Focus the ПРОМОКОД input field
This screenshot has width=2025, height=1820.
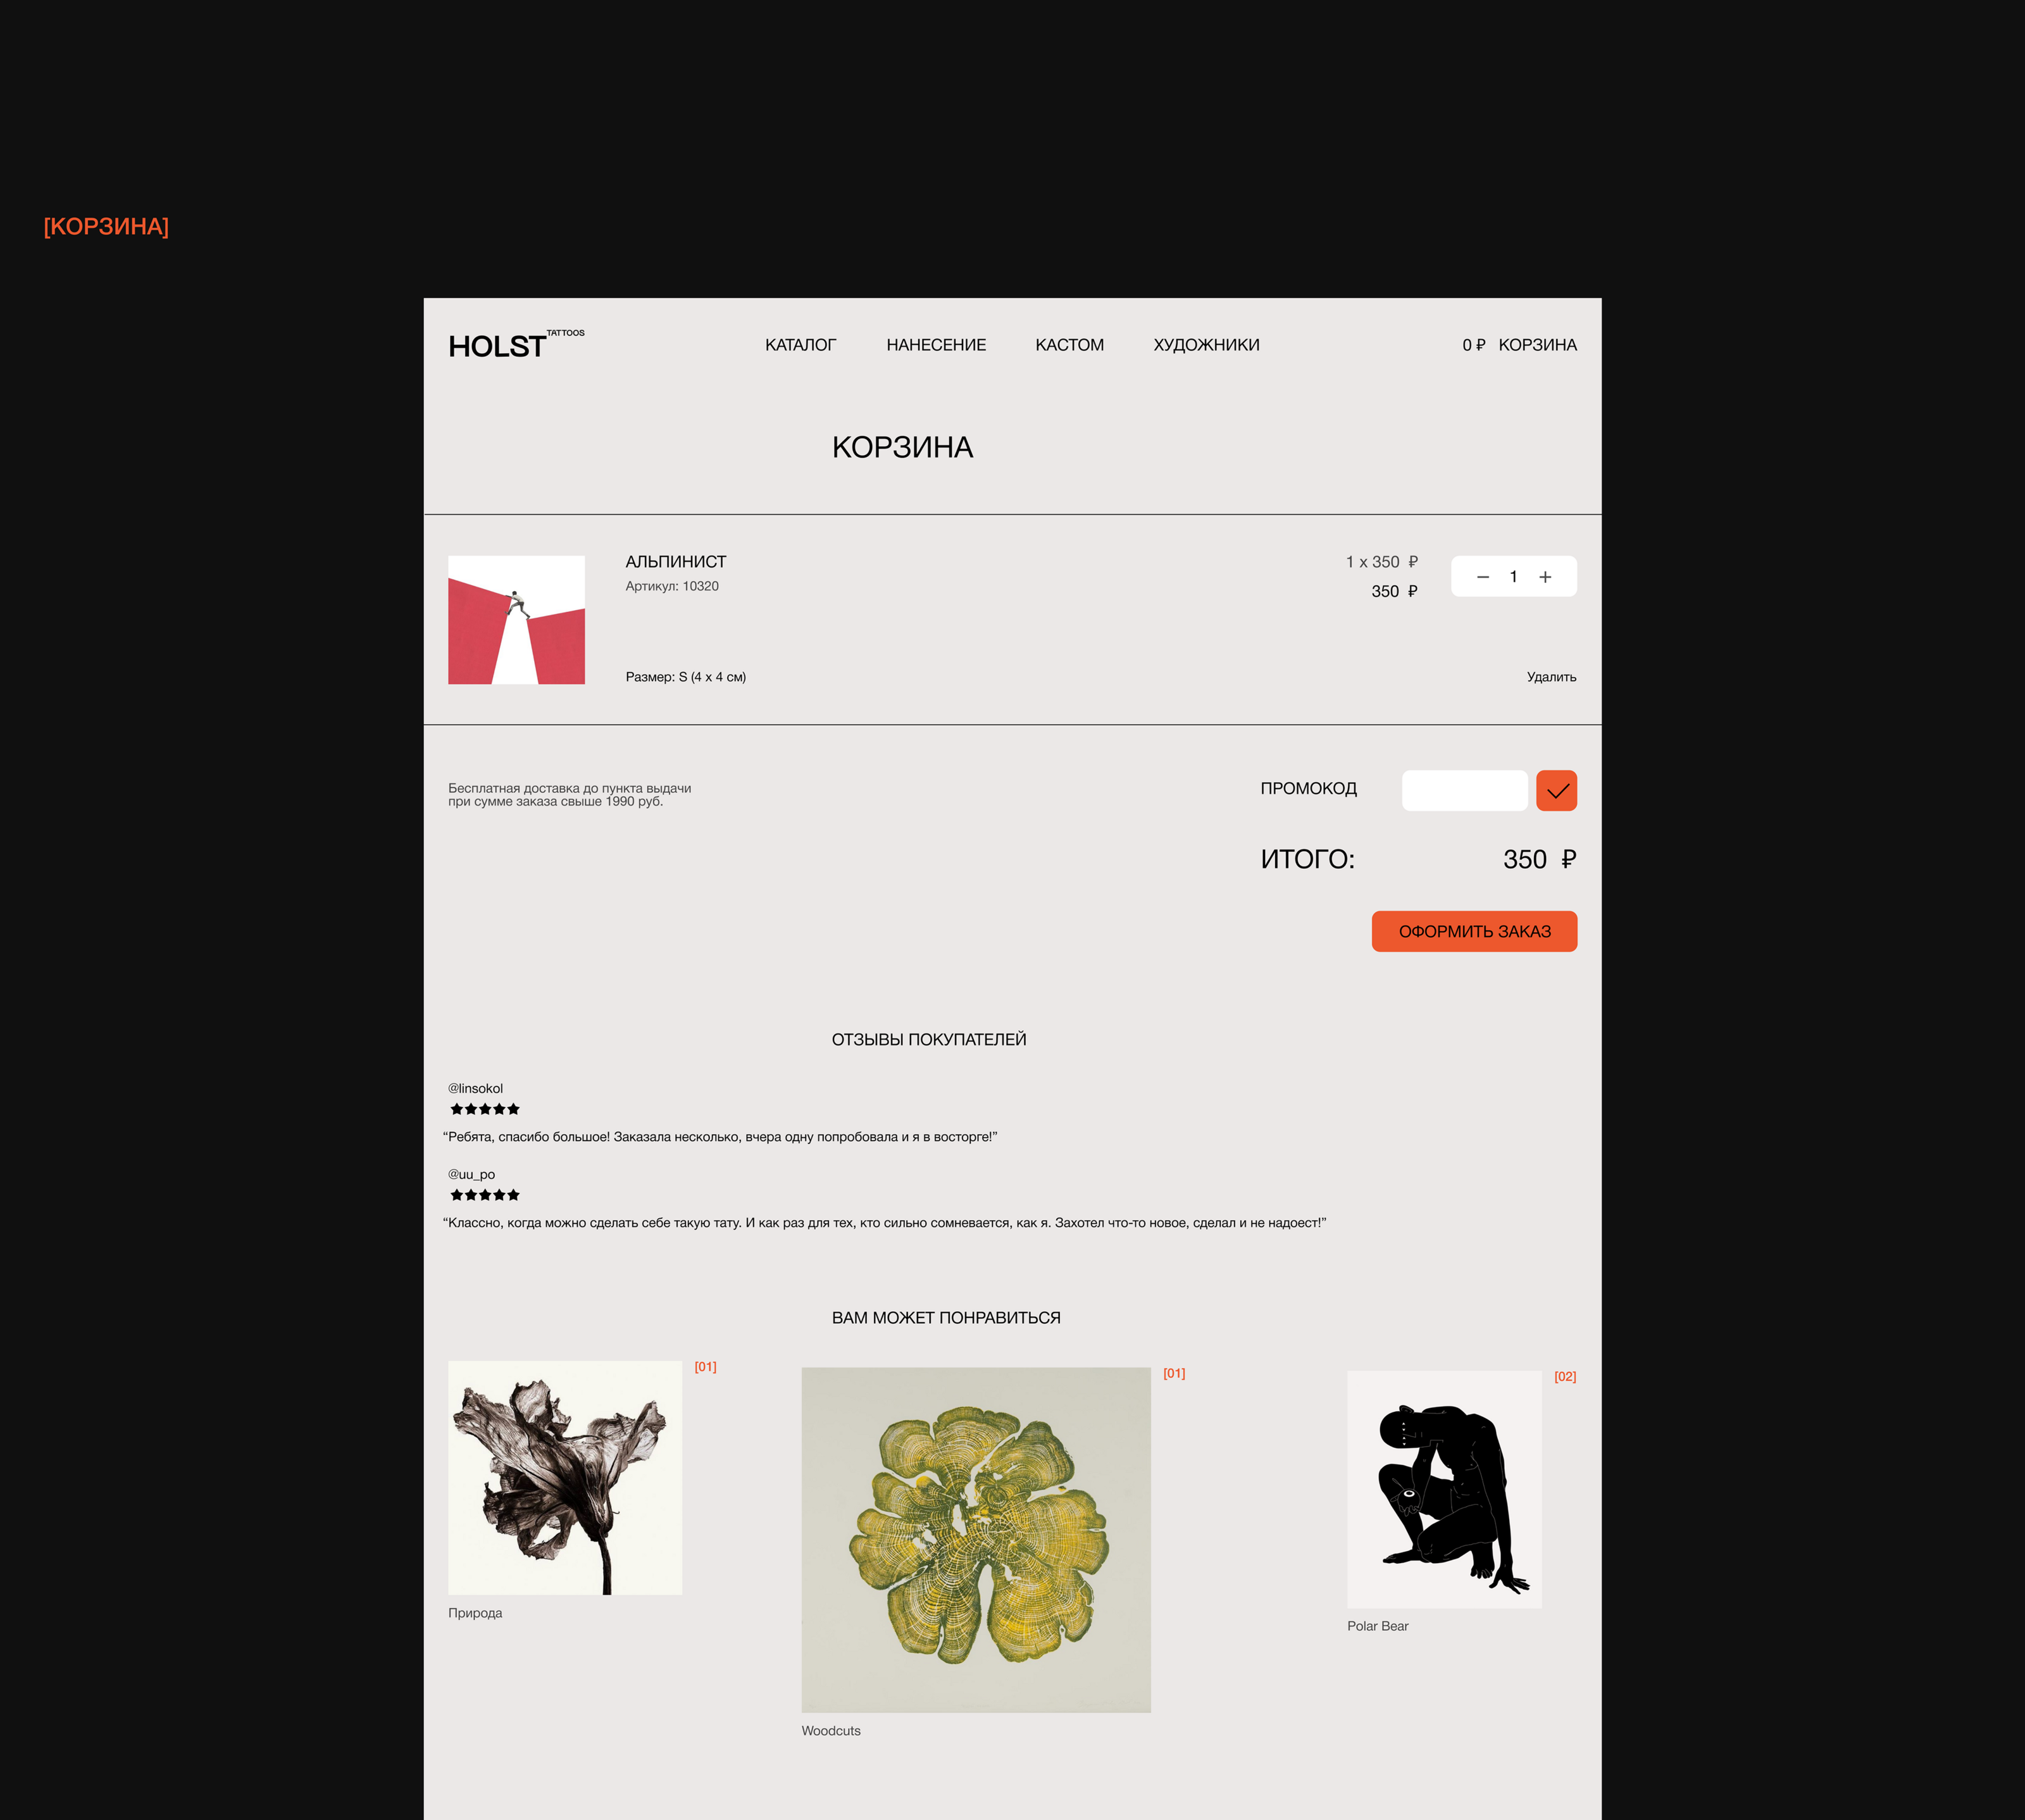1464,790
